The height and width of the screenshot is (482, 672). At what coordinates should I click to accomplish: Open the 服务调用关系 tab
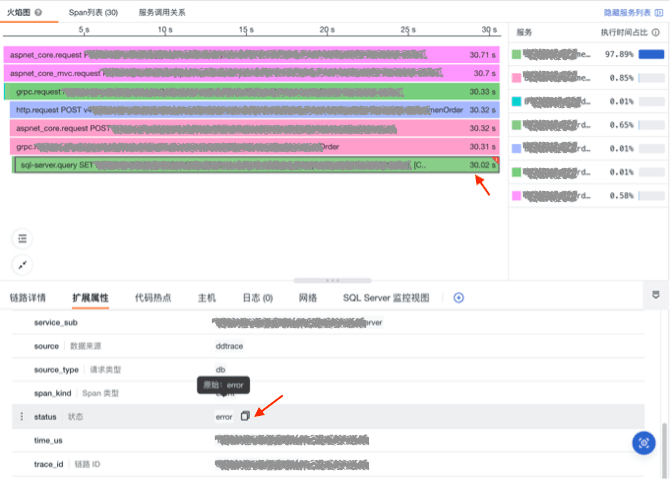tap(162, 12)
